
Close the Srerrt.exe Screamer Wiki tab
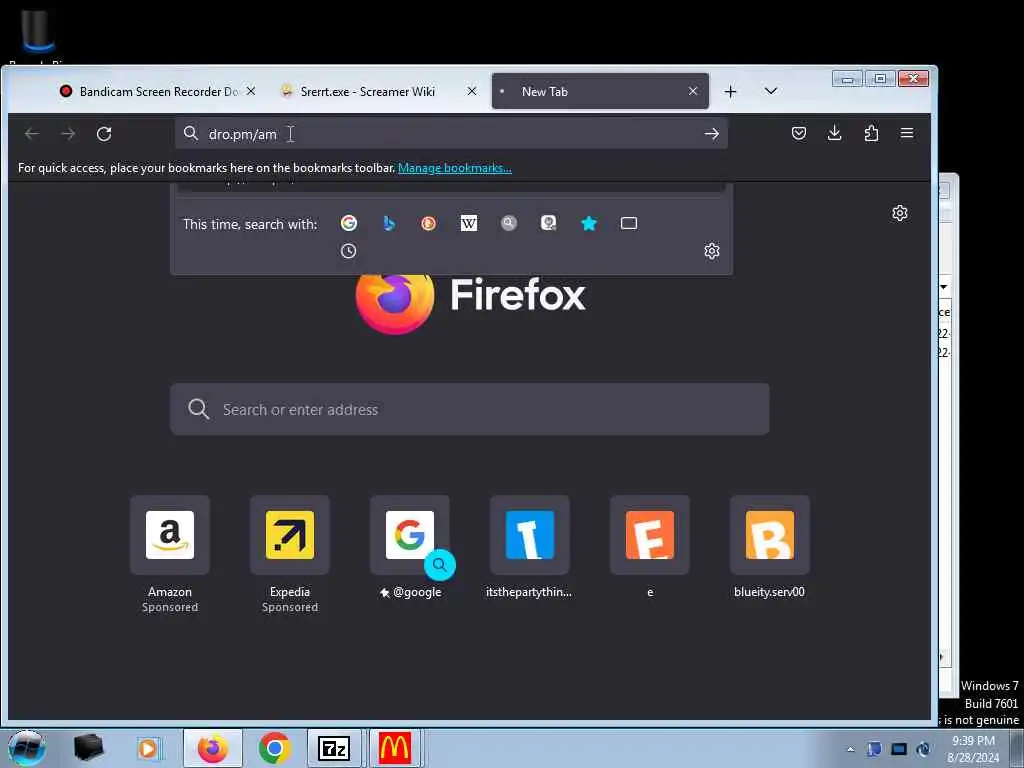coord(472,91)
